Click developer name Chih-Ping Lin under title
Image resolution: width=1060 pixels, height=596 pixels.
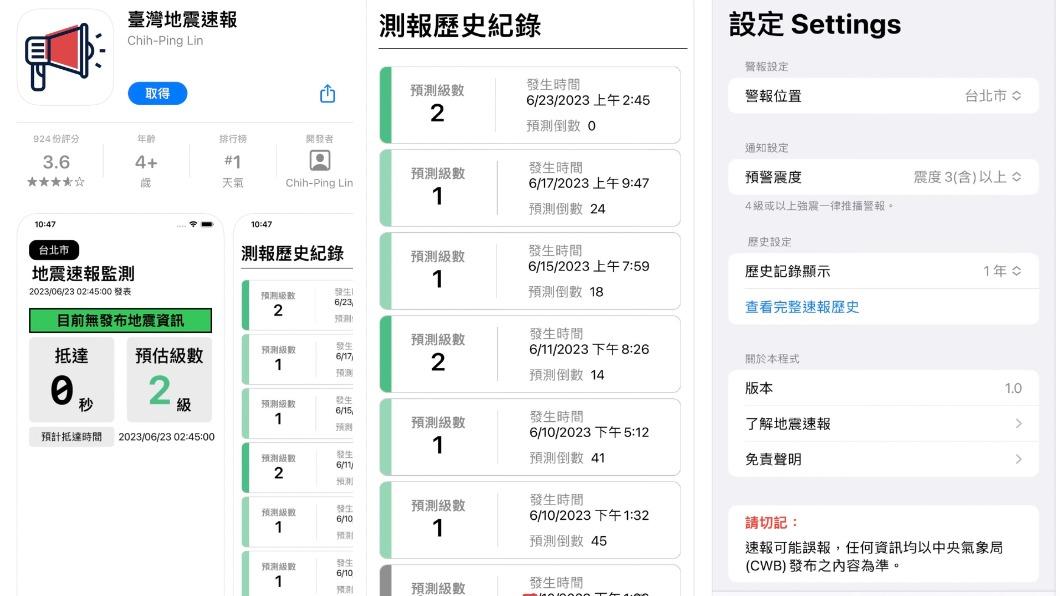pos(165,41)
